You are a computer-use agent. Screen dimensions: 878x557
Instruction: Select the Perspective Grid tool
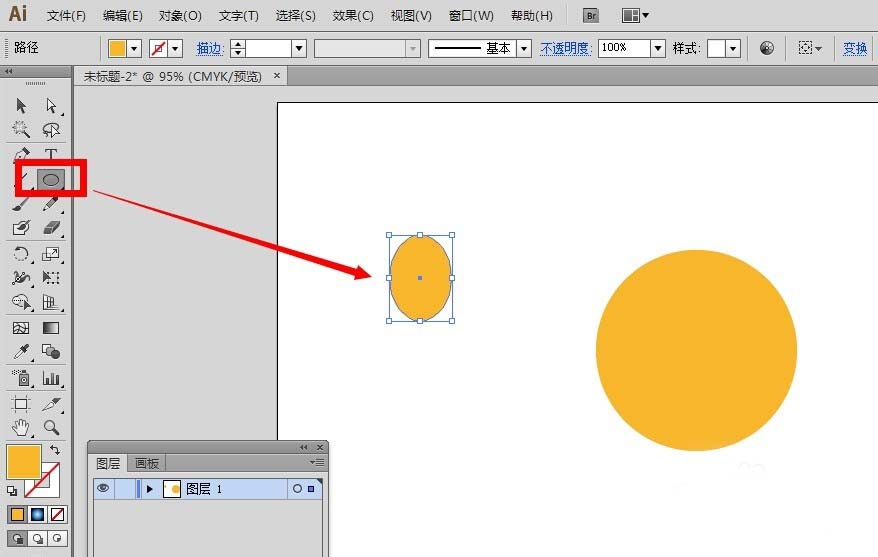51,302
